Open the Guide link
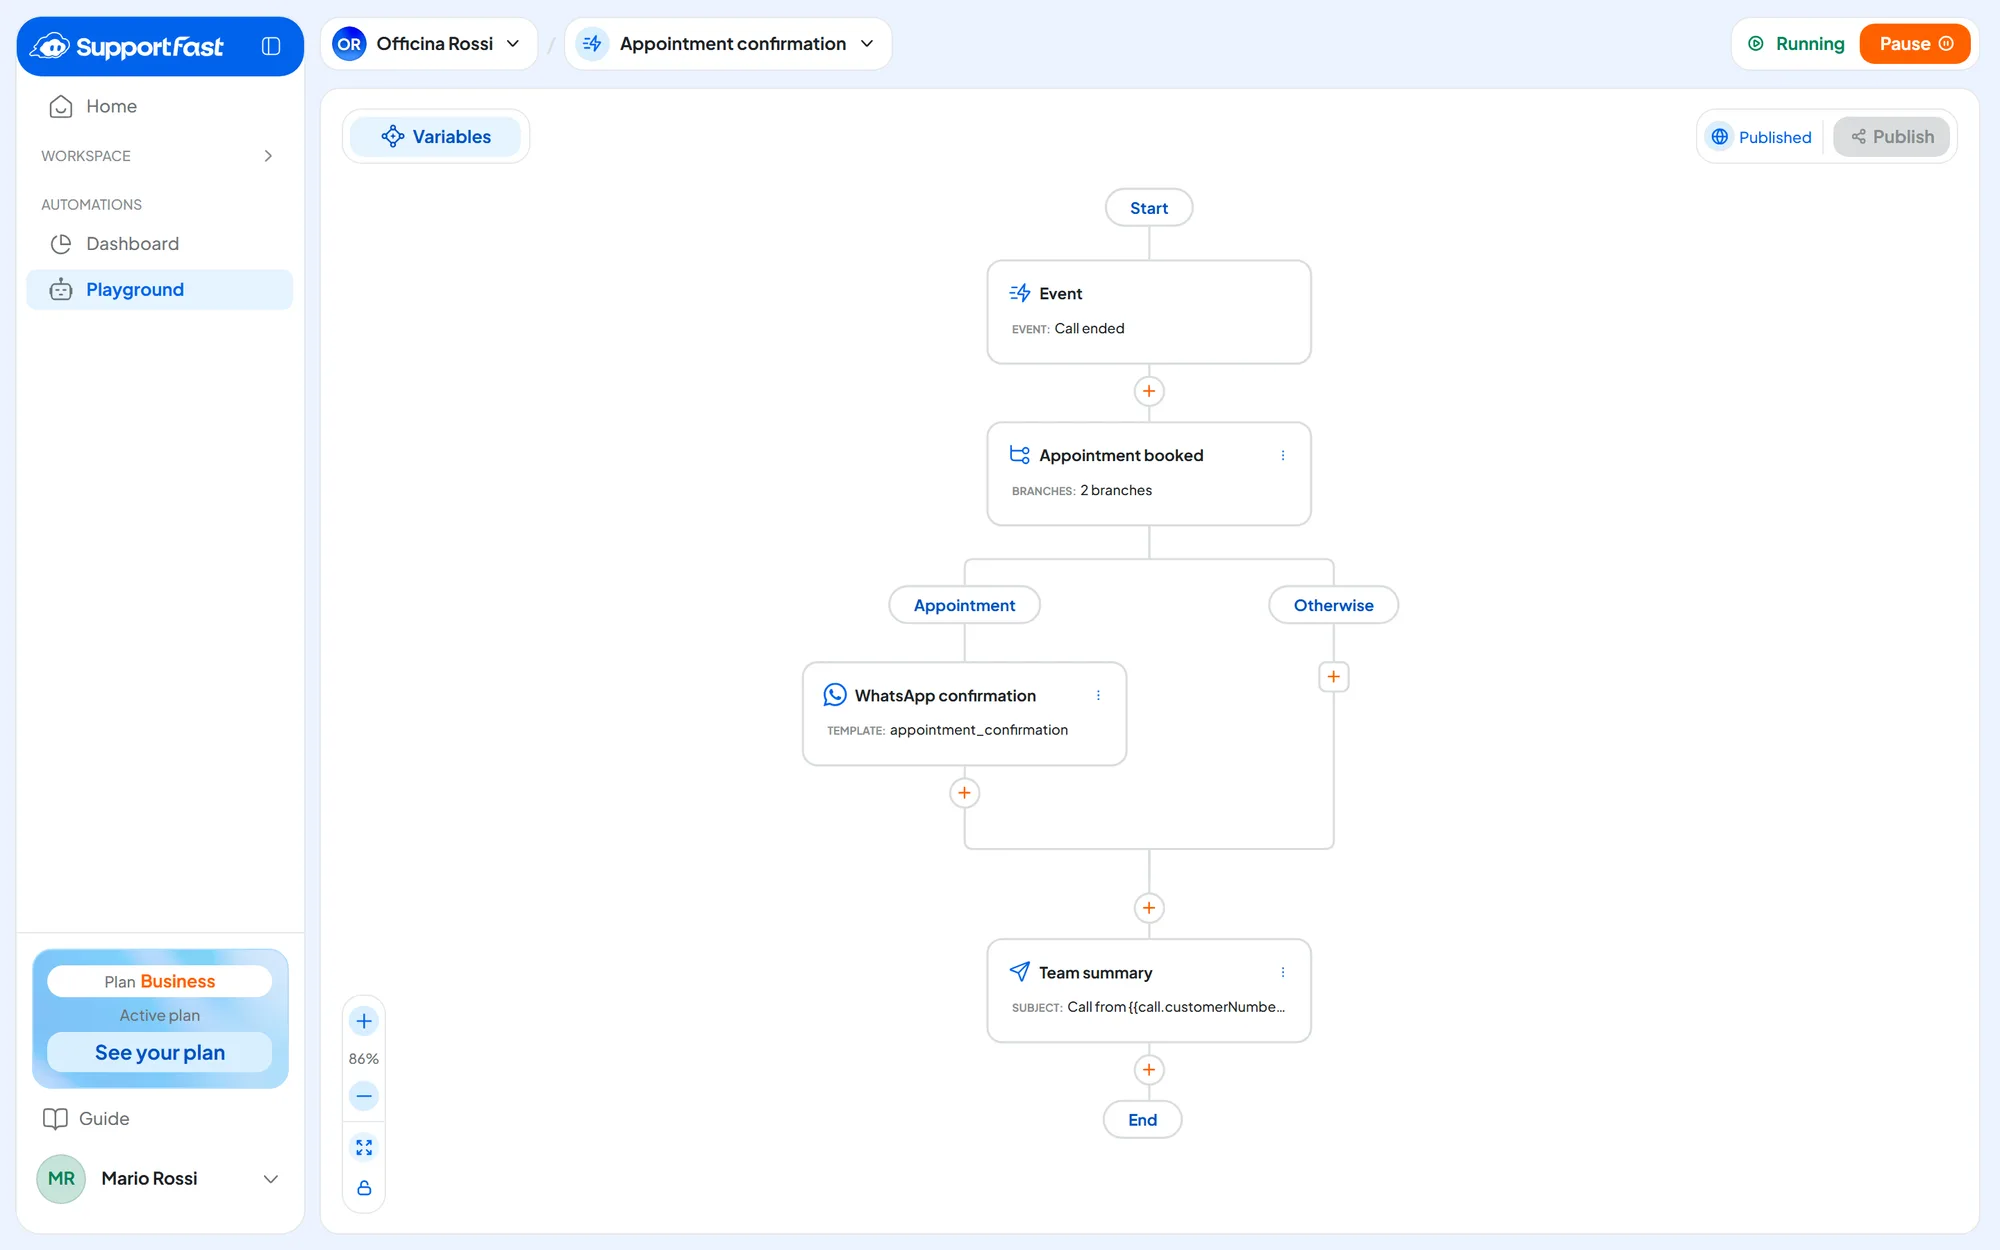This screenshot has width=2000, height=1250. pos(86,1119)
